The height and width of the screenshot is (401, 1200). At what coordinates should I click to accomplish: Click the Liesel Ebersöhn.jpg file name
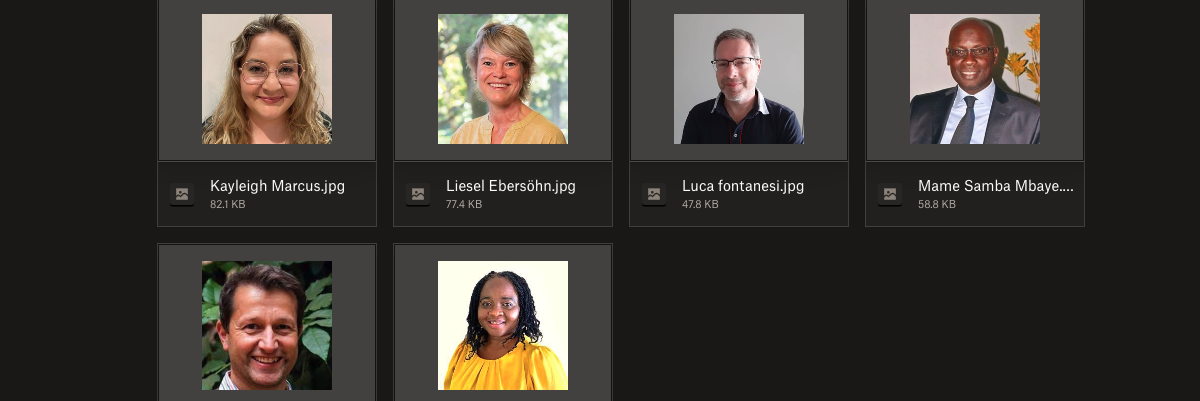pos(511,186)
